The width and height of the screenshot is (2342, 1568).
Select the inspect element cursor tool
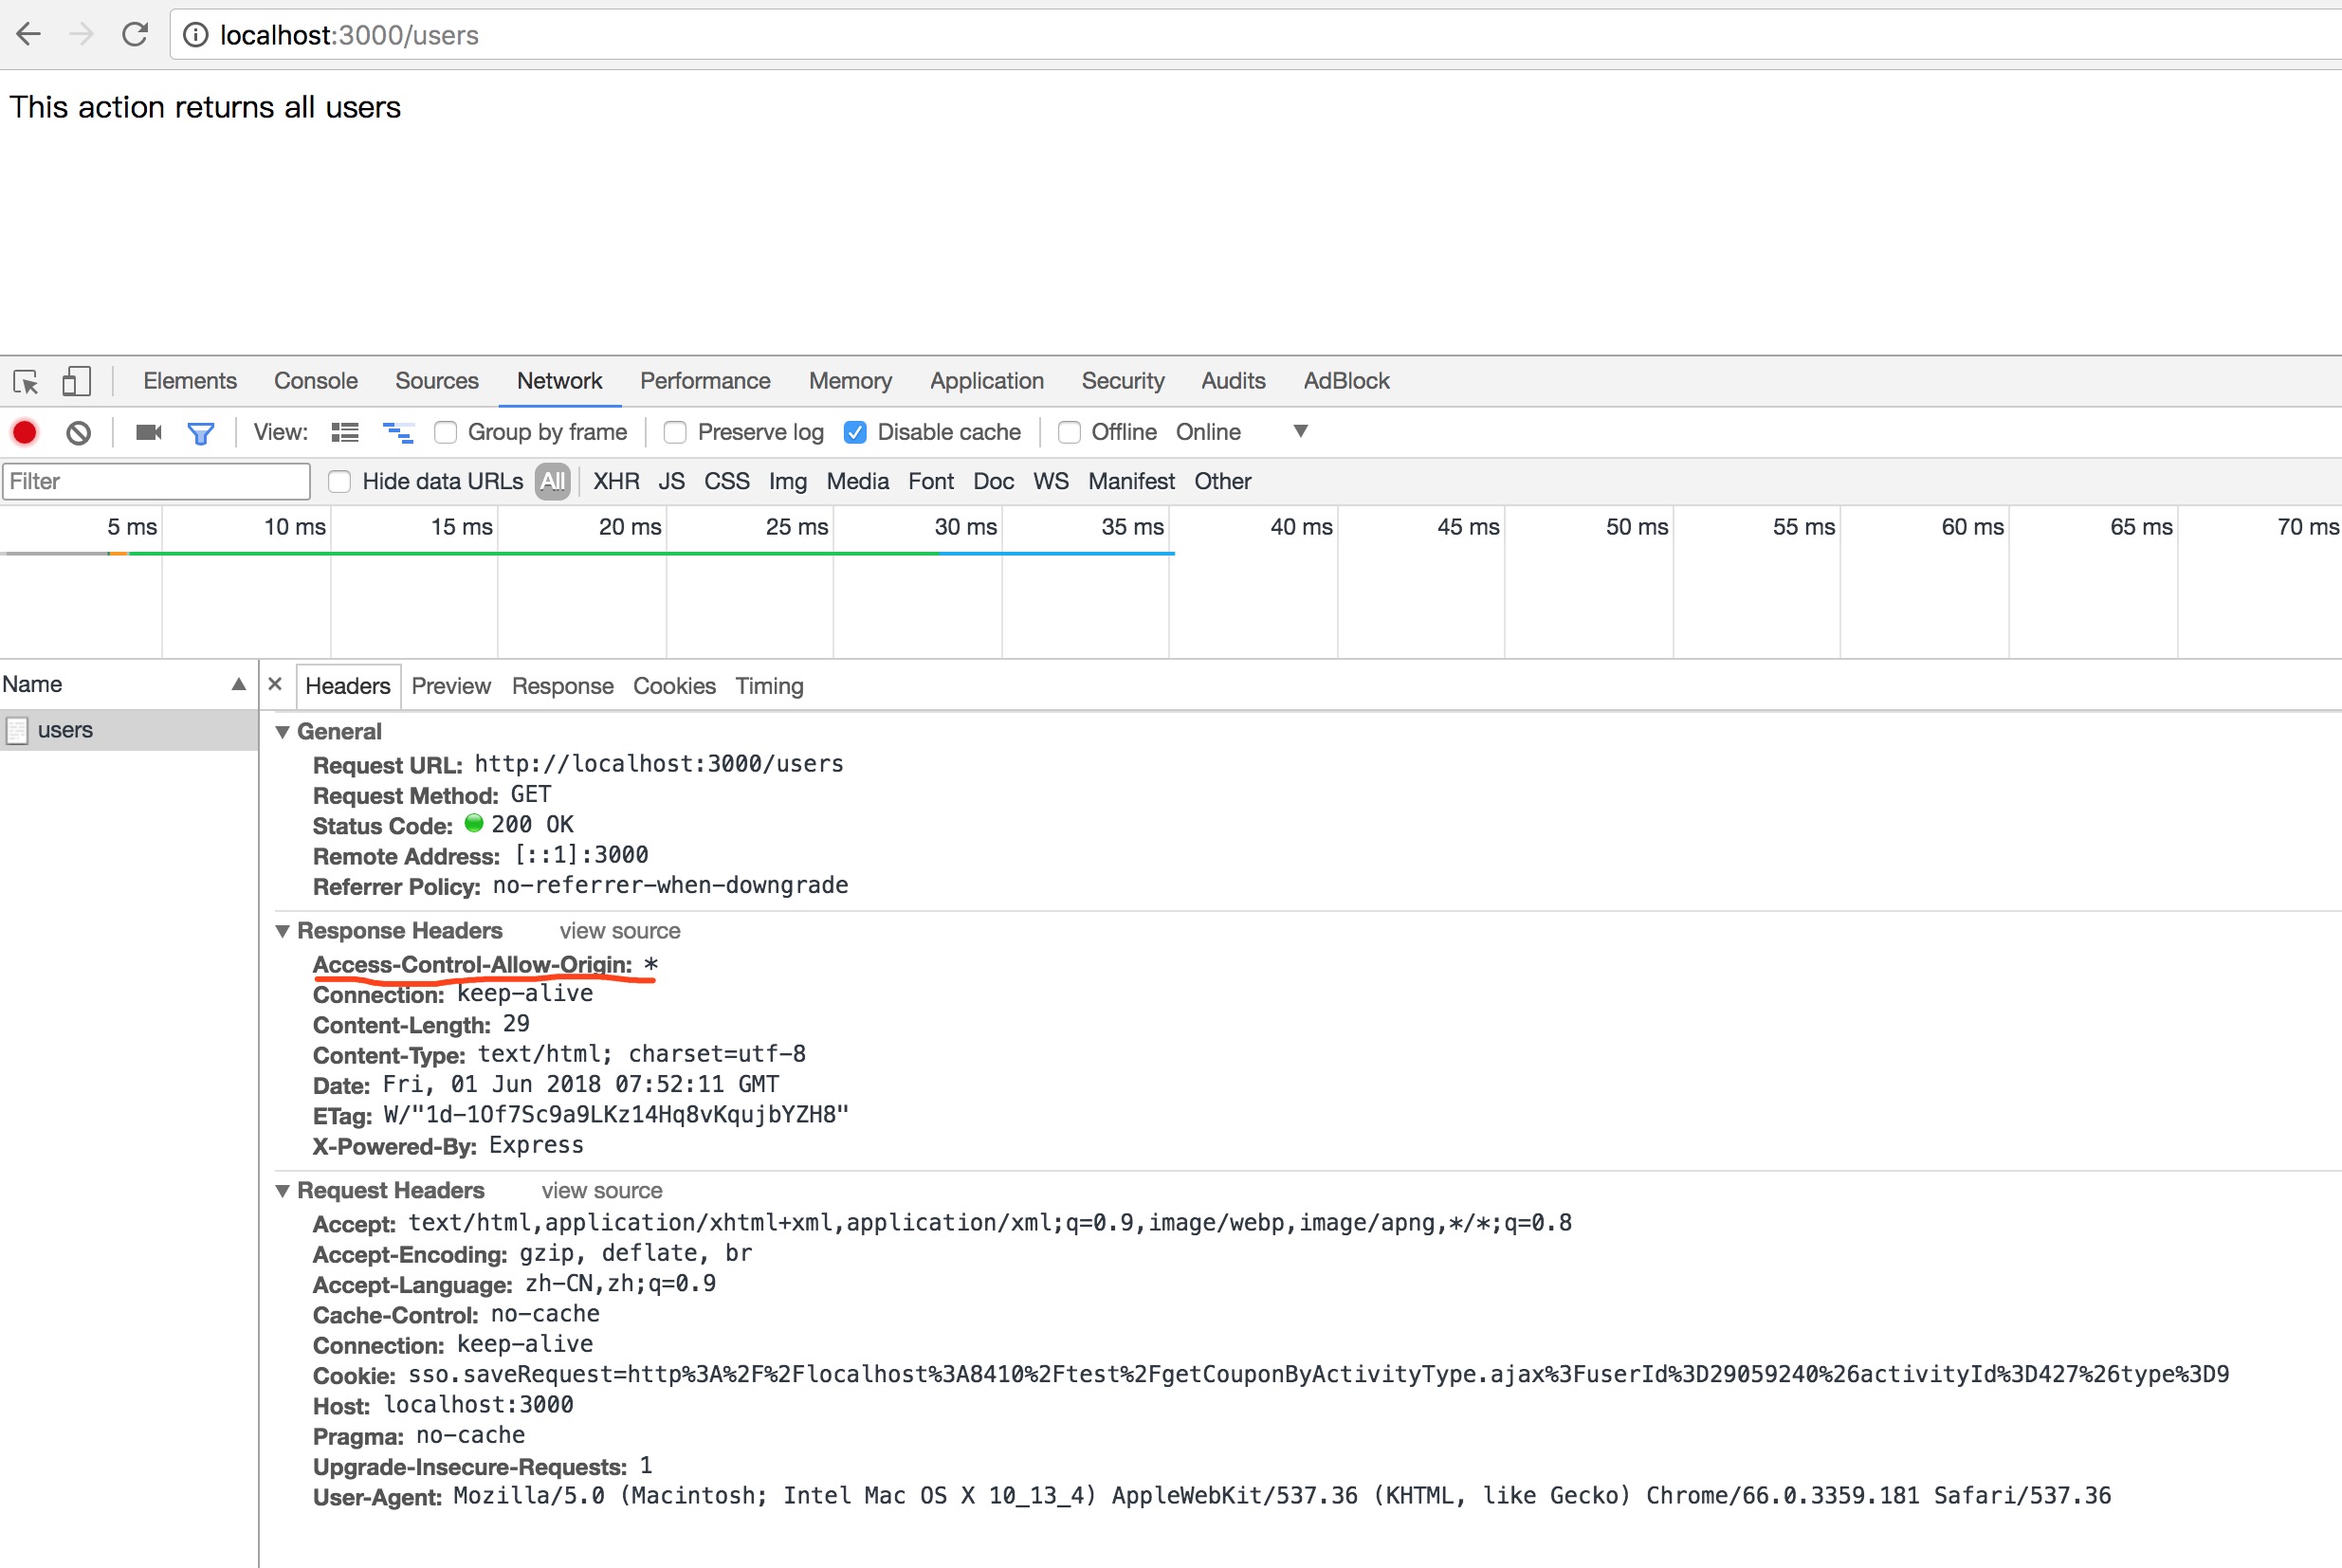[25, 381]
